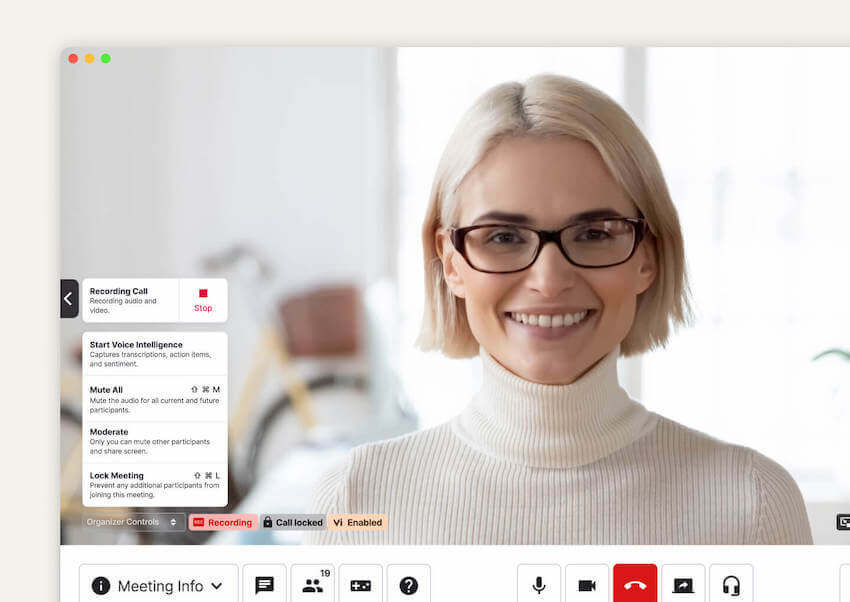Mute your microphone
Image resolution: width=850 pixels, height=602 pixels.
pos(539,586)
